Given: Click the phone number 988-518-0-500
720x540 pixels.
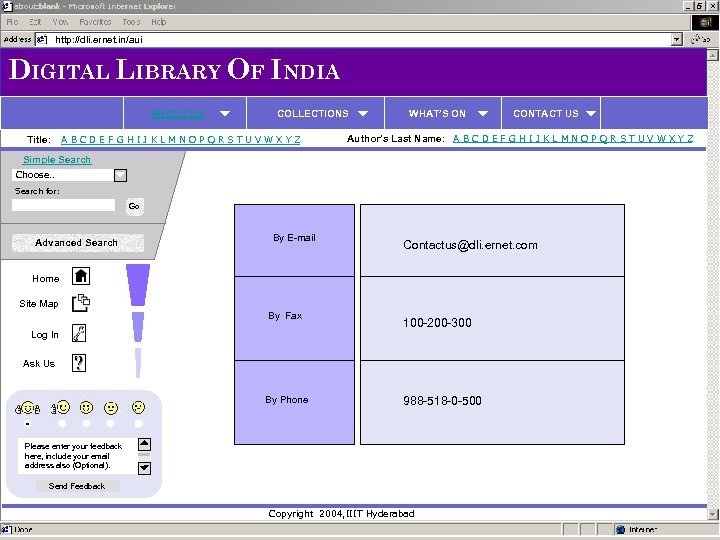Looking at the screenshot, I should pyautogui.click(x=442, y=401).
